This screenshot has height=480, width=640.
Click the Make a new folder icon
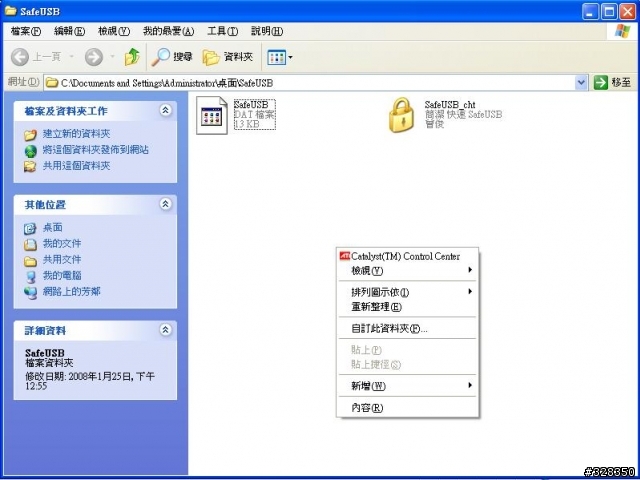pos(30,134)
